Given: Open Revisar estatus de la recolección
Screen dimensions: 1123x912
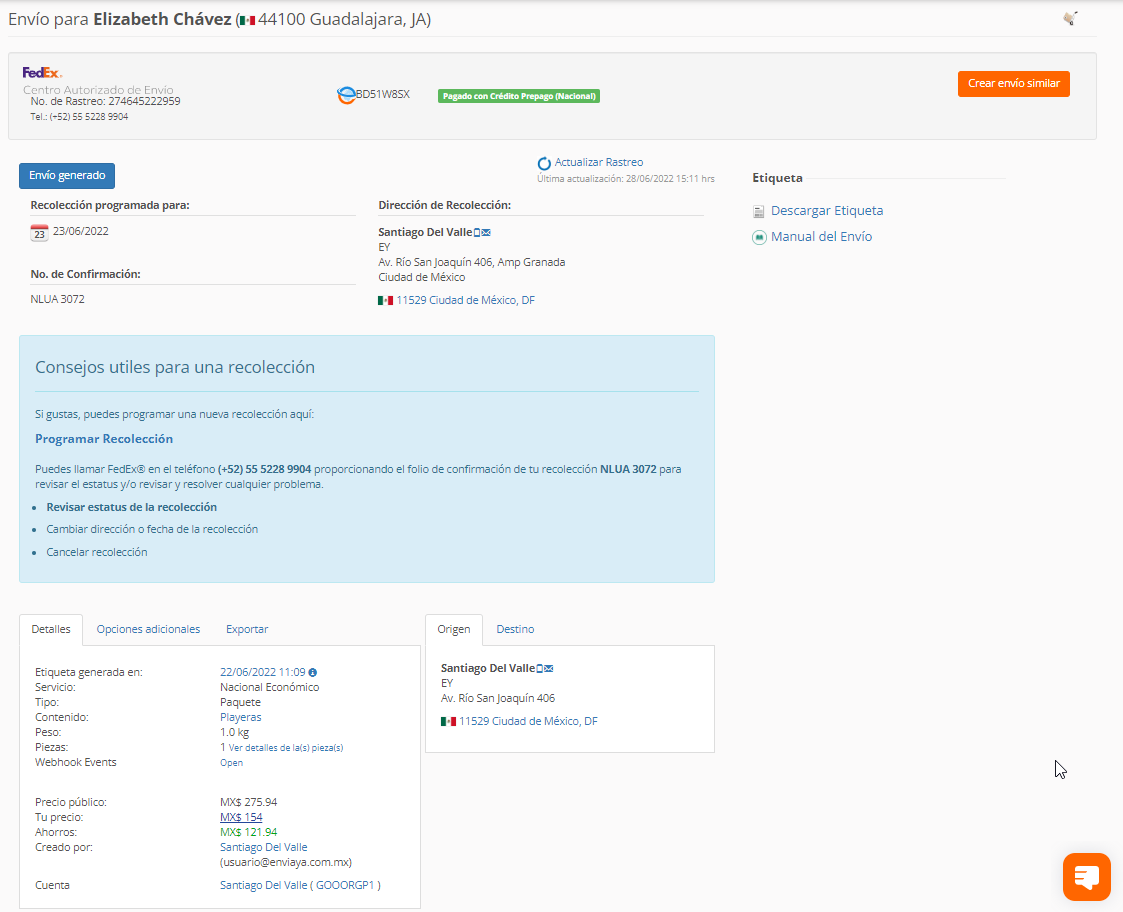Looking at the screenshot, I should (x=132, y=507).
